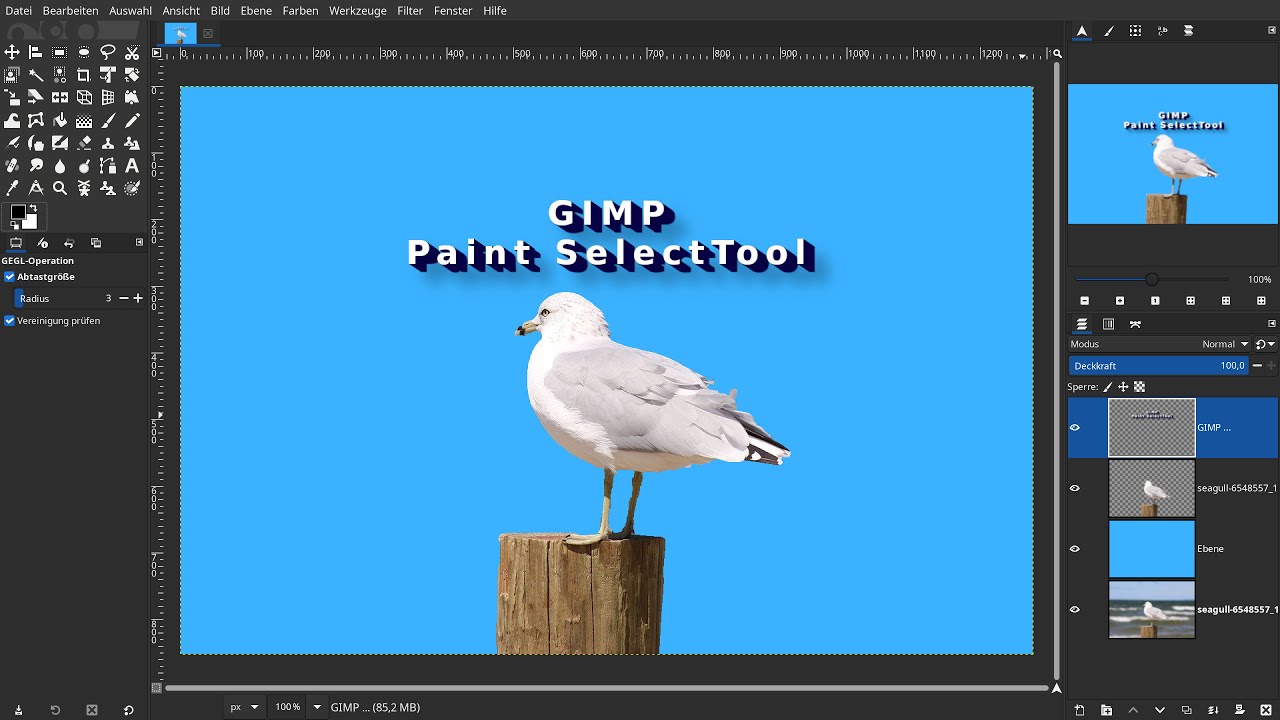Viewport: 1280px width, 720px height.
Task: Open the layer mode group switch dropdown
Action: [1265, 344]
